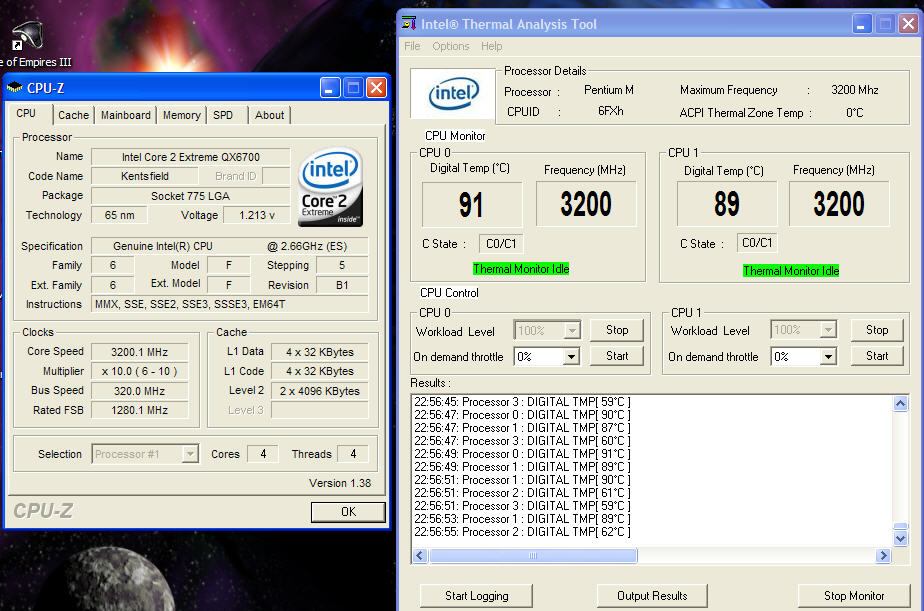Image resolution: width=924 pixels, height=611 pixels.
Task: Click the Rated FSB value 1280.1 MHz
Action: (140, 410)
